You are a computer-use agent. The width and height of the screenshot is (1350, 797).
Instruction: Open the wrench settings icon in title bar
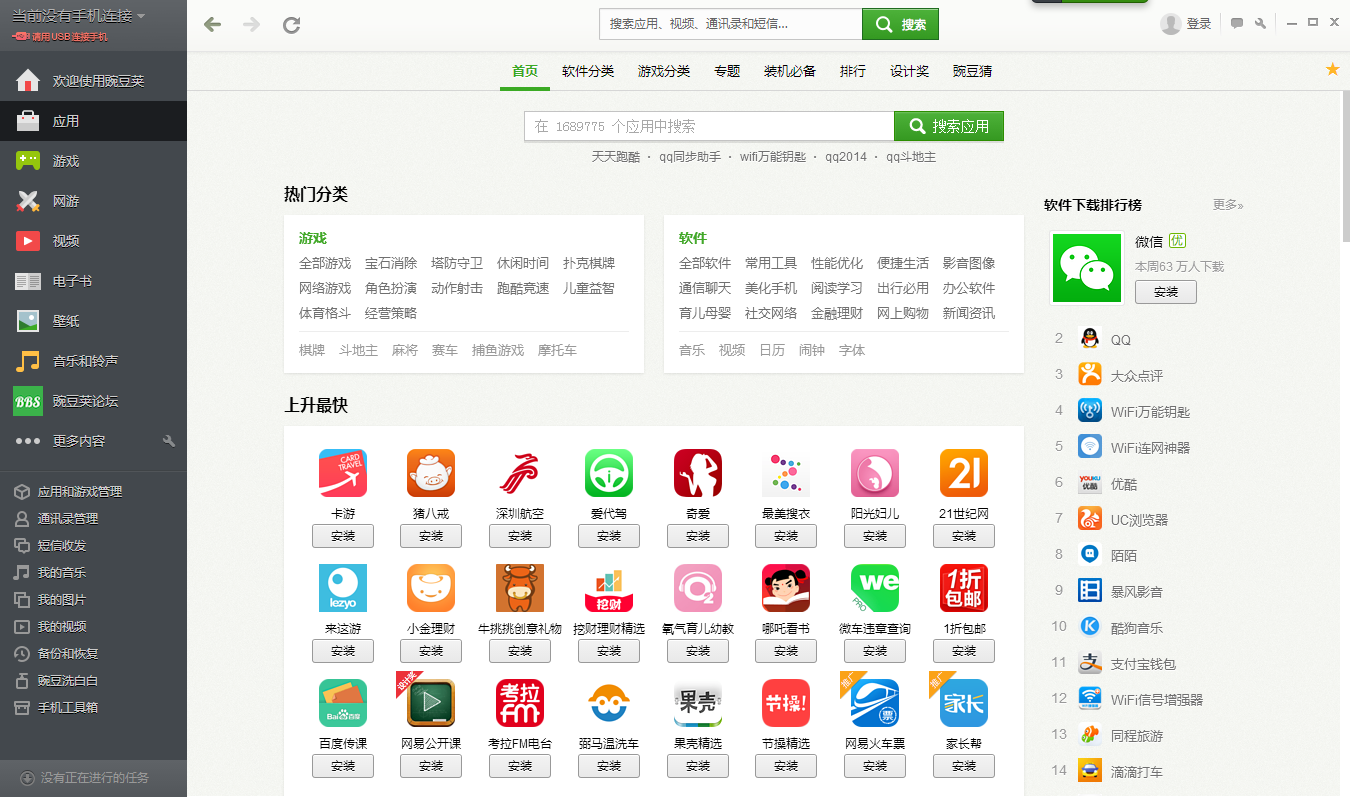[x=1261, y=24]
